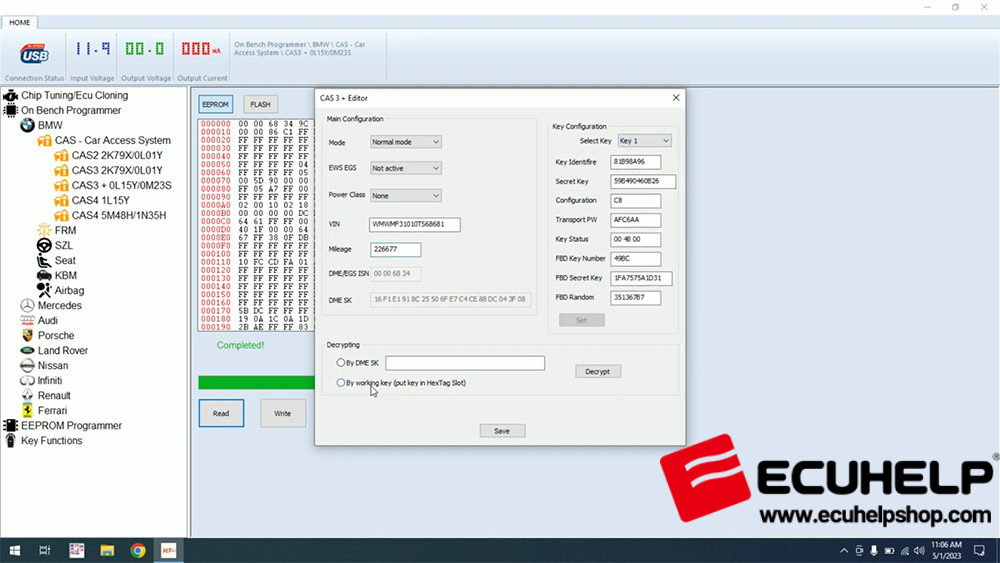The height and width of the screenshot is (563, 1000).
Task: Click the Write button
Action: point(283,413)
